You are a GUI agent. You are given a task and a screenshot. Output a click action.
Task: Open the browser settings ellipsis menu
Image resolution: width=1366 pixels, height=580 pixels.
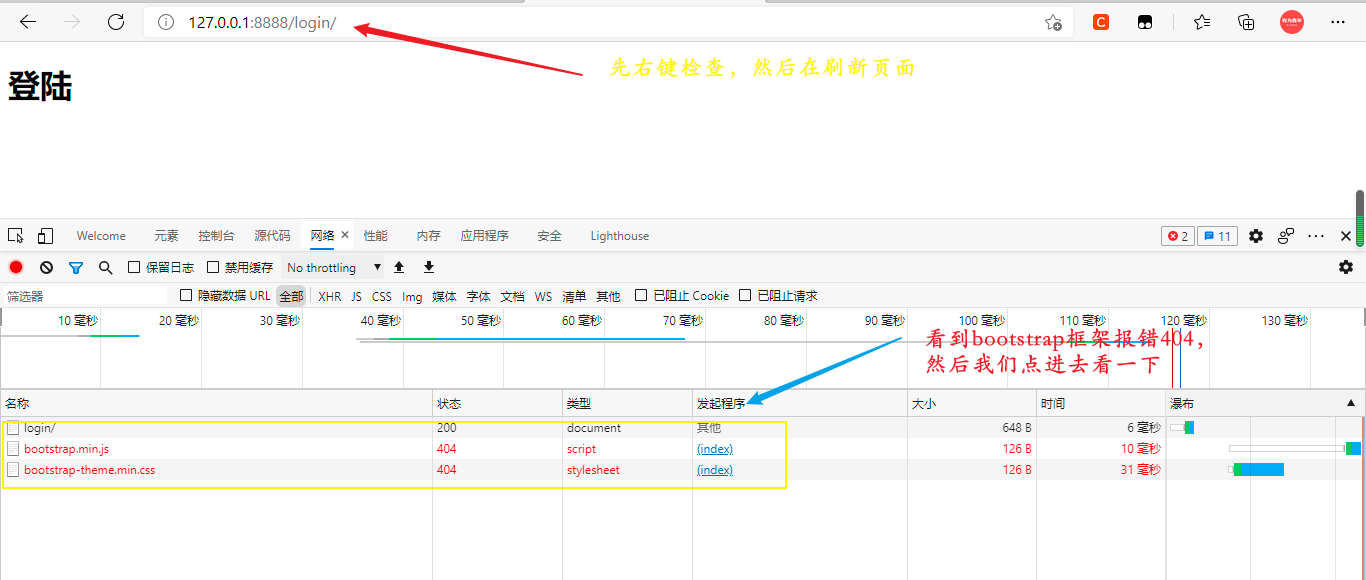click(x=1338, y=22)
